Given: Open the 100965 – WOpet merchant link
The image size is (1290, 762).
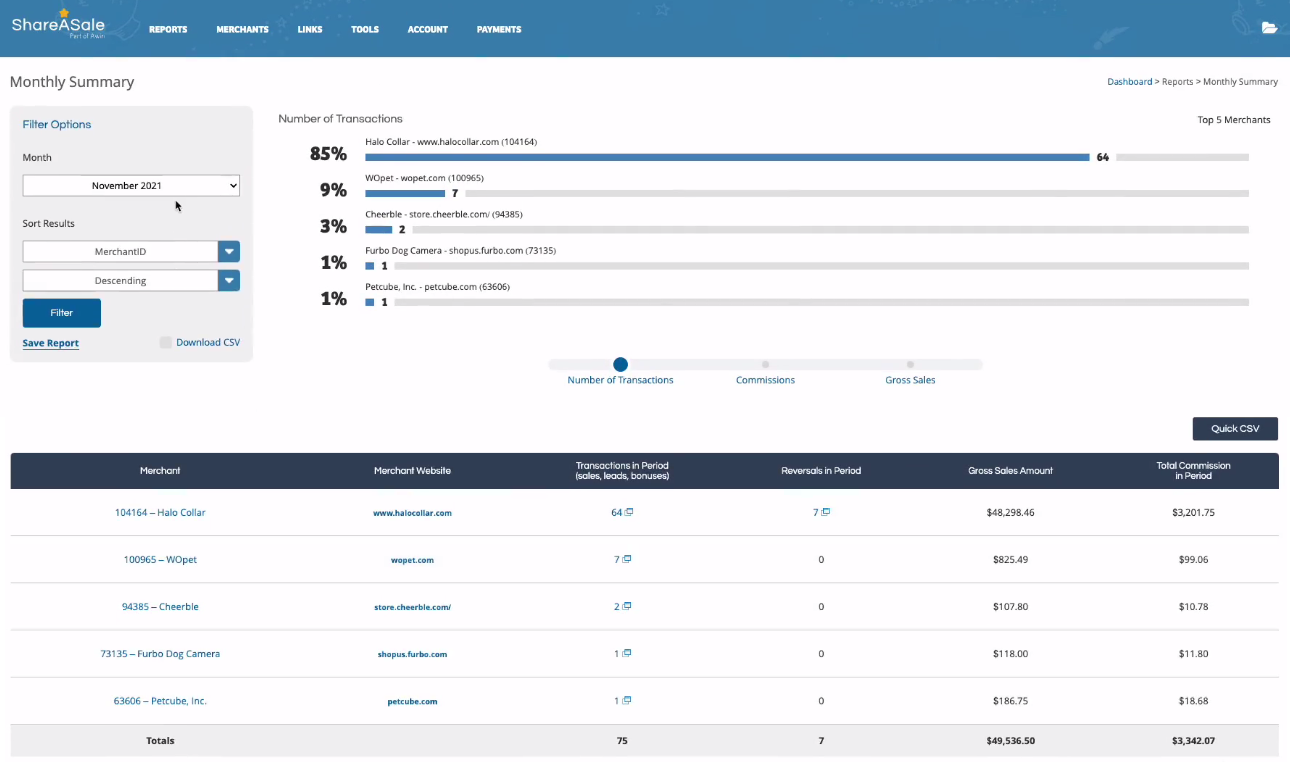Looking at the screenshot, I should (160, 559).
